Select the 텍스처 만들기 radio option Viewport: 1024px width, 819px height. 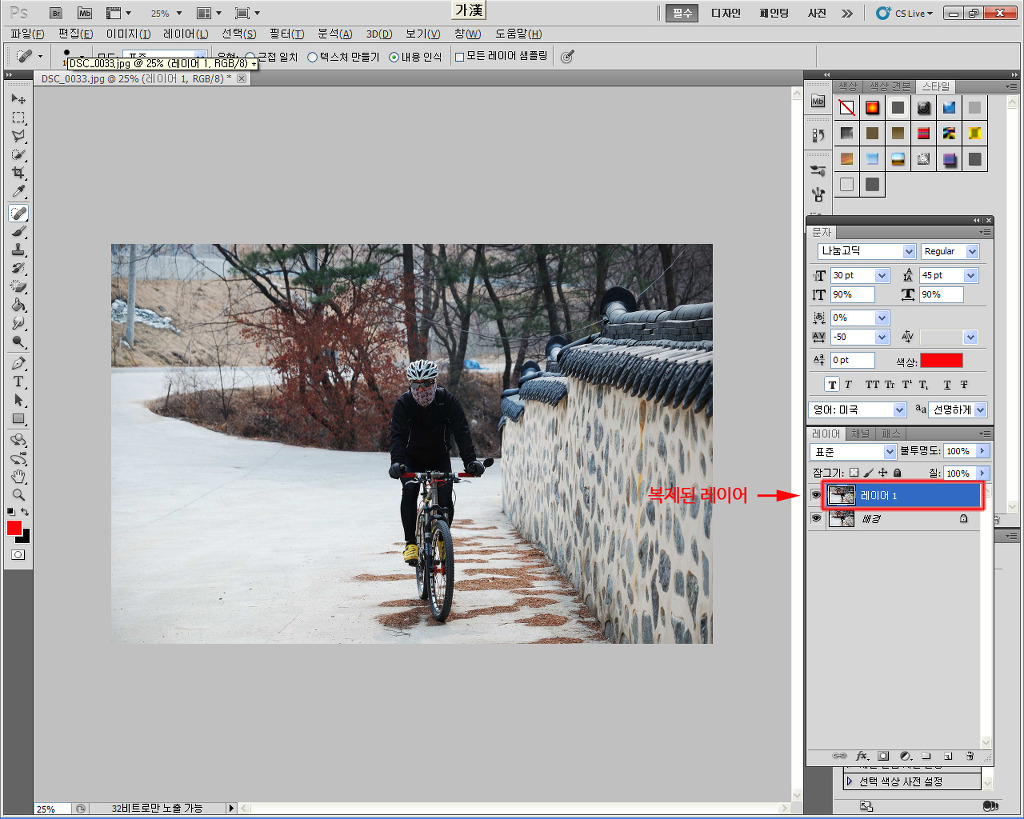click(x=313, y=57)
